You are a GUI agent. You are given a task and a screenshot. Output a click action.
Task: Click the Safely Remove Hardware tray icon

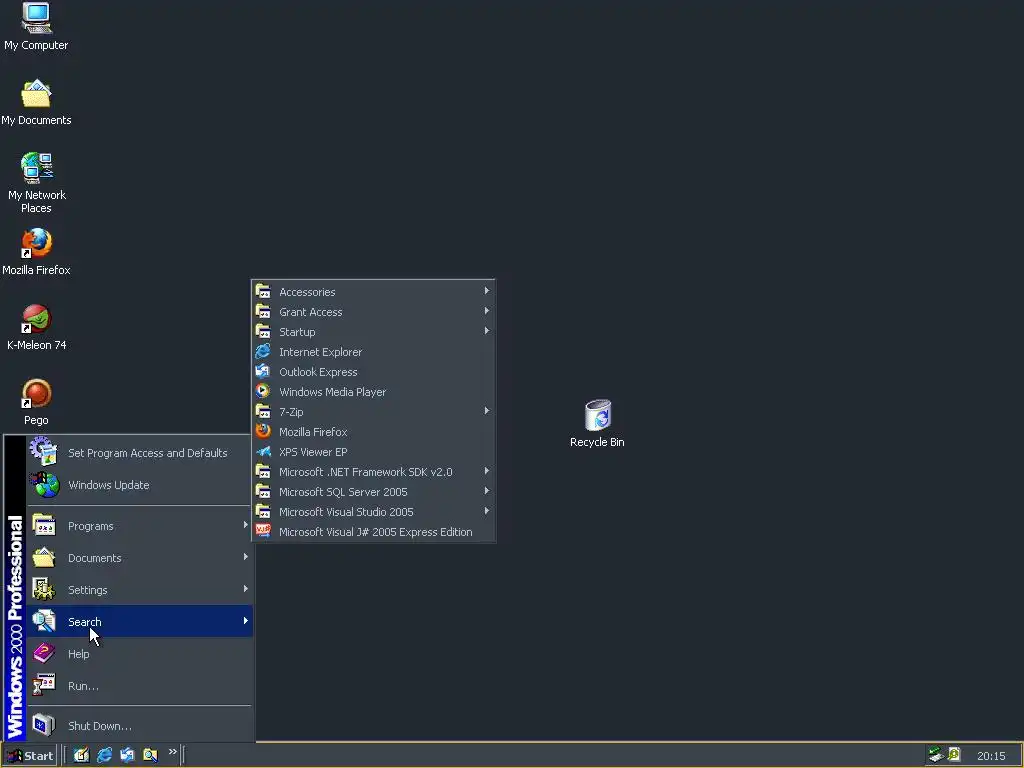point(936,755)
